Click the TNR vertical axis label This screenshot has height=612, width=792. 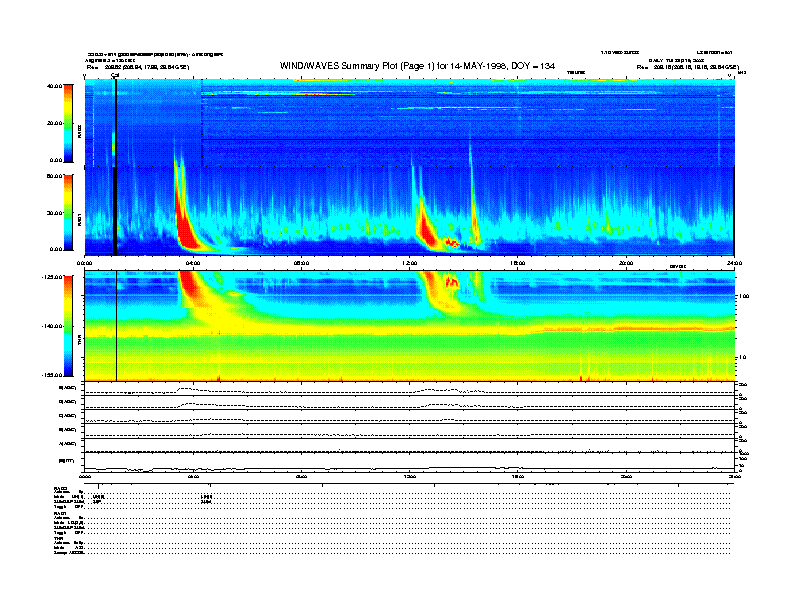coord(79,340)
